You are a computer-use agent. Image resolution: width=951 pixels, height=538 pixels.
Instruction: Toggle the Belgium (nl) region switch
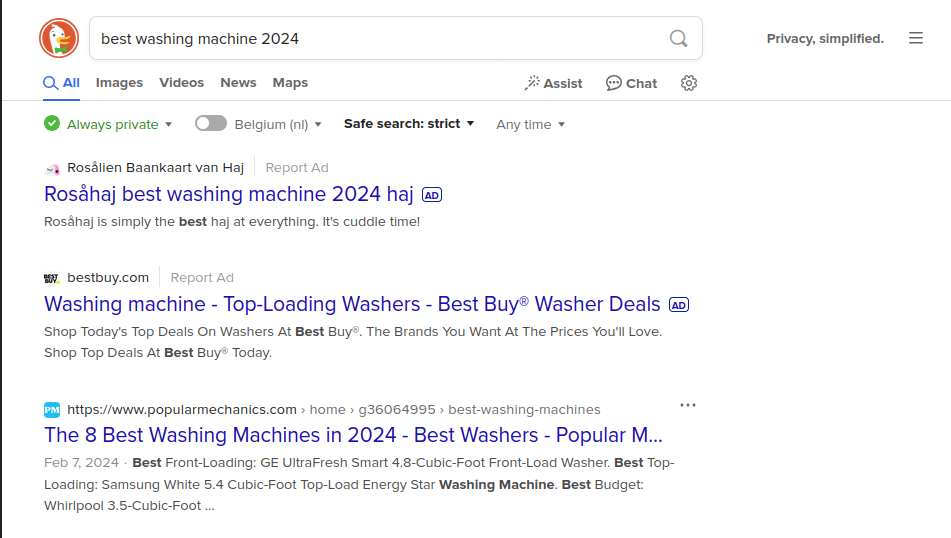click(x=210, y=124)
